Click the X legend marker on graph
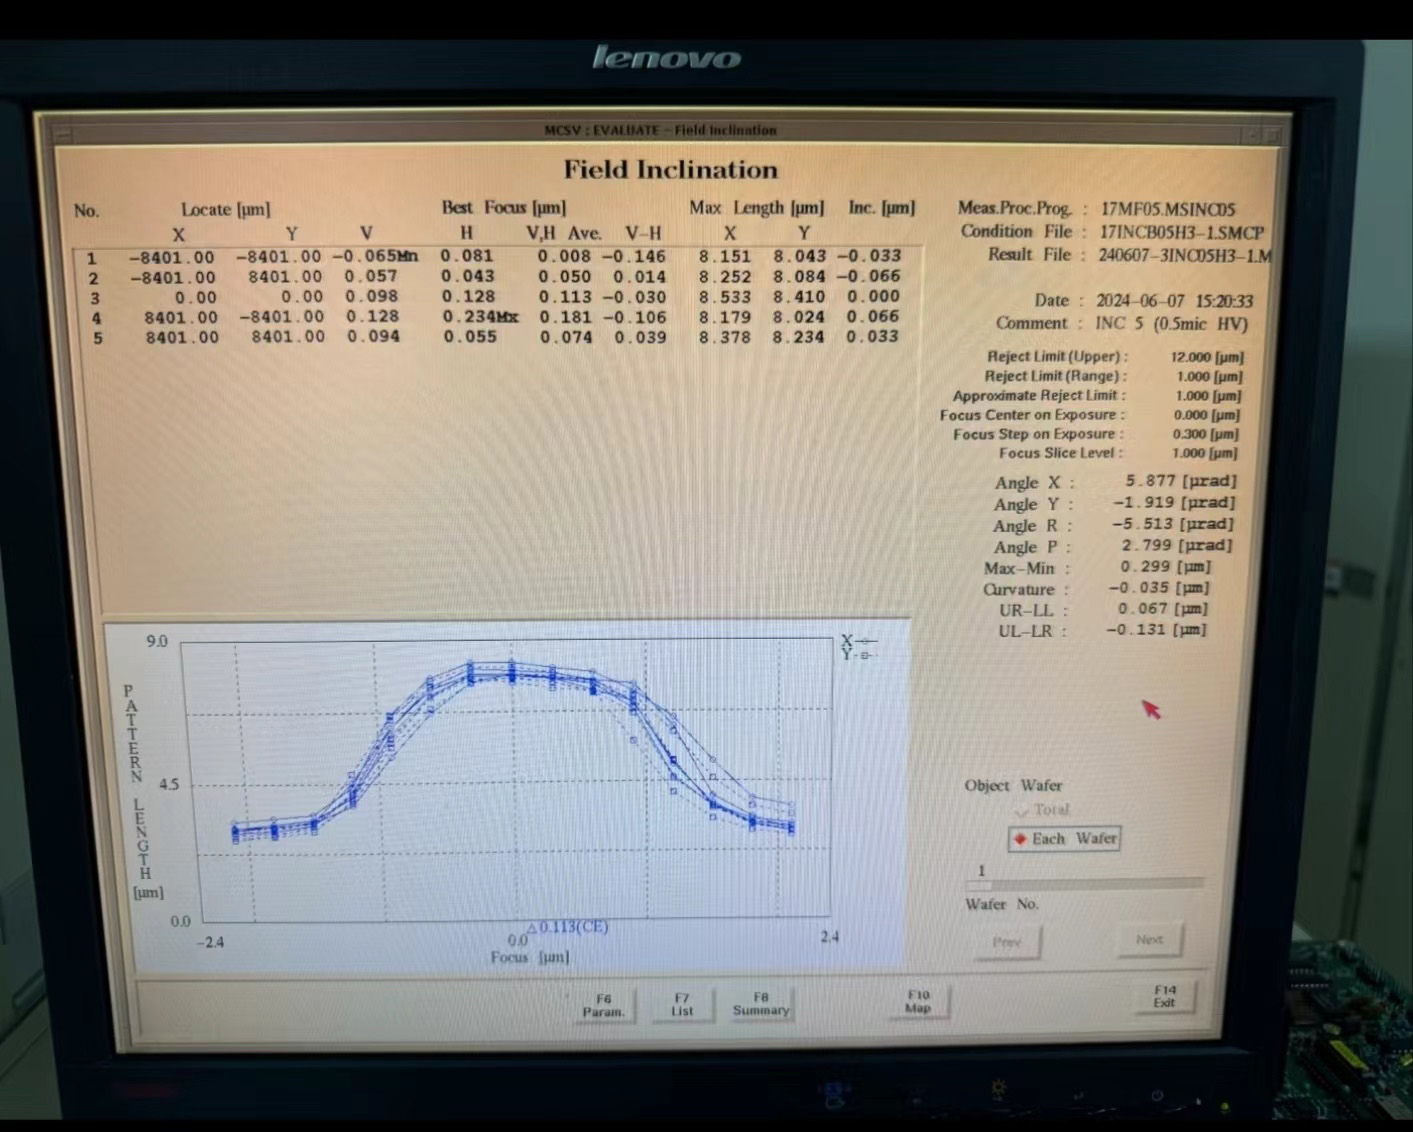Screen dimensions: 1413x1132 866,641
